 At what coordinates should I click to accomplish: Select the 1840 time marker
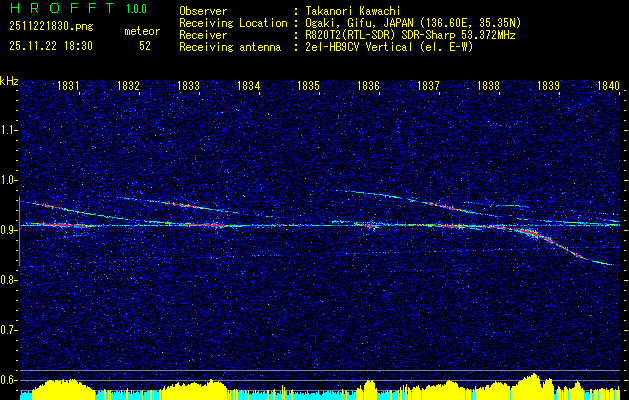coord(608,87)
